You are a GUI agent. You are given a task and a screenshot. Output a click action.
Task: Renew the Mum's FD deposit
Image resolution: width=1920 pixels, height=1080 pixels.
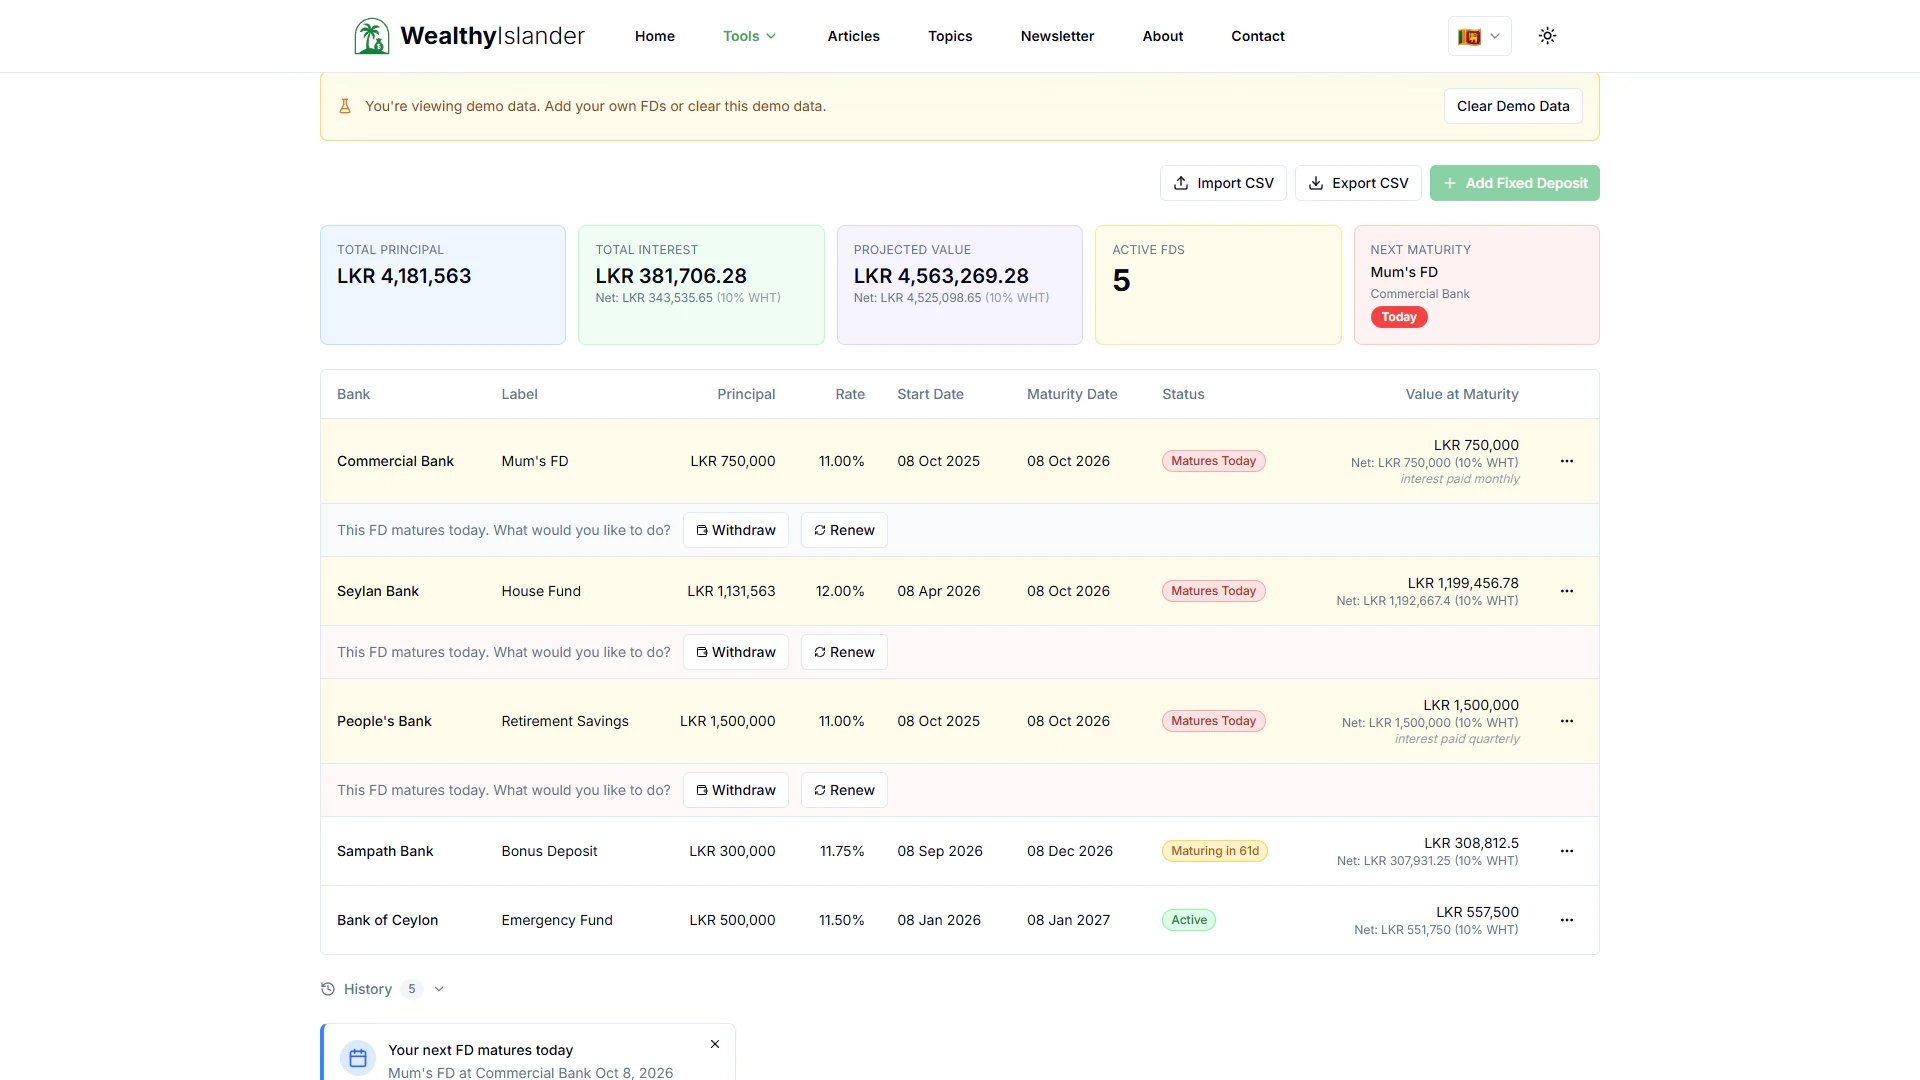pos(844,530)
